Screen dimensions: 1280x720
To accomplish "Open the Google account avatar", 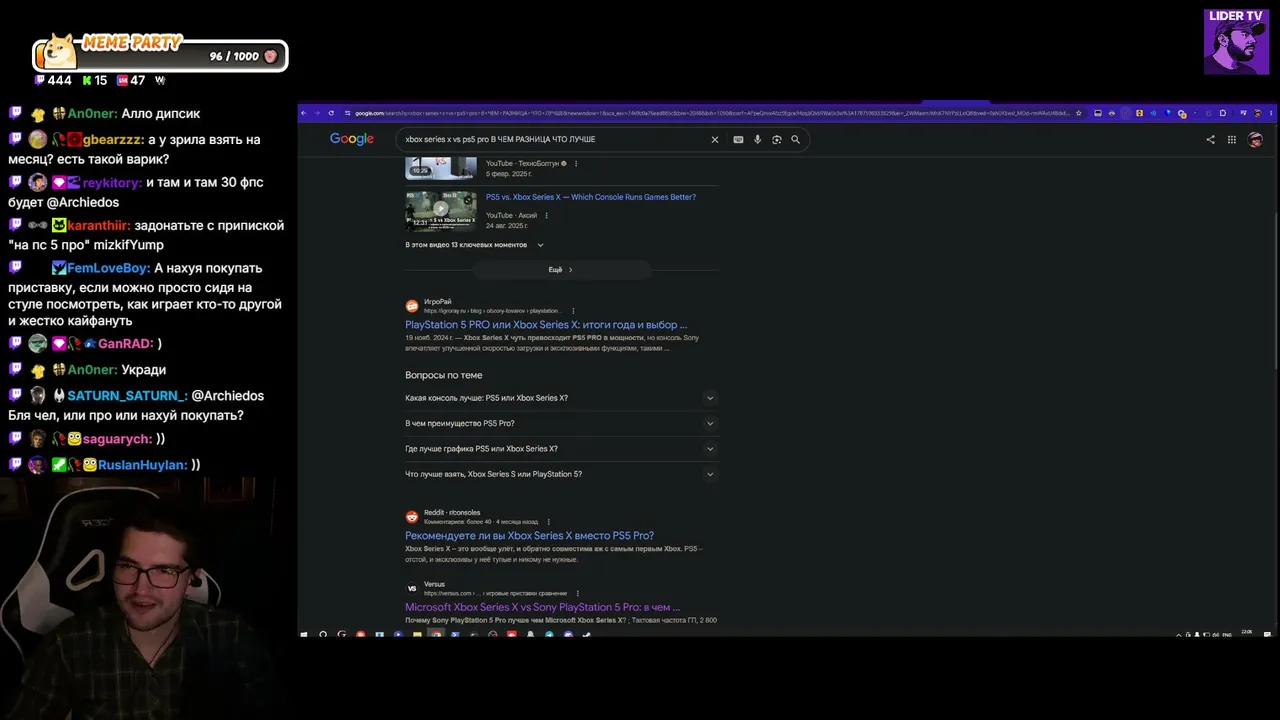I will point(1255,140).
